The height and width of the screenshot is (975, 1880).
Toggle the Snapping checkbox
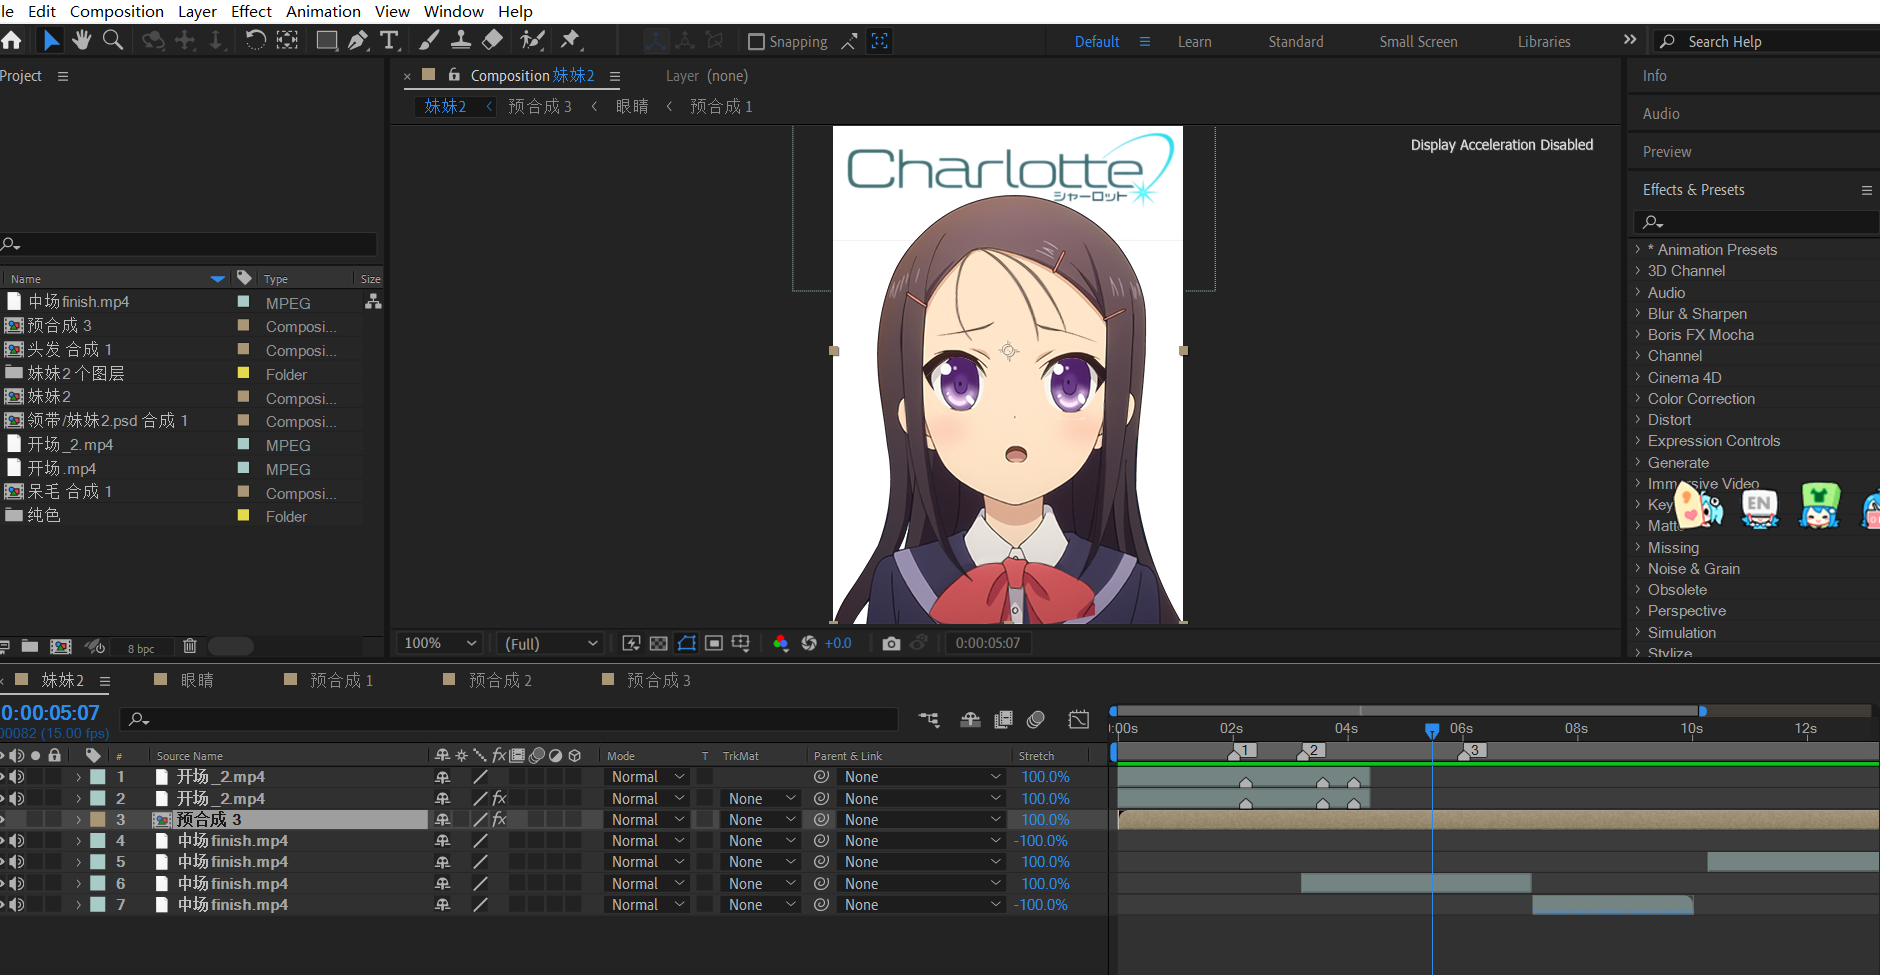(x=757, y=41)
